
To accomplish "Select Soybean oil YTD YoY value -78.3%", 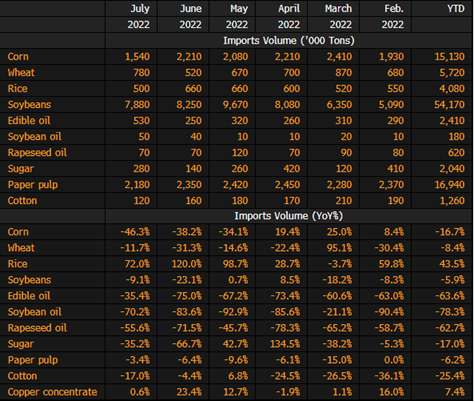I will tap(450, 312).
